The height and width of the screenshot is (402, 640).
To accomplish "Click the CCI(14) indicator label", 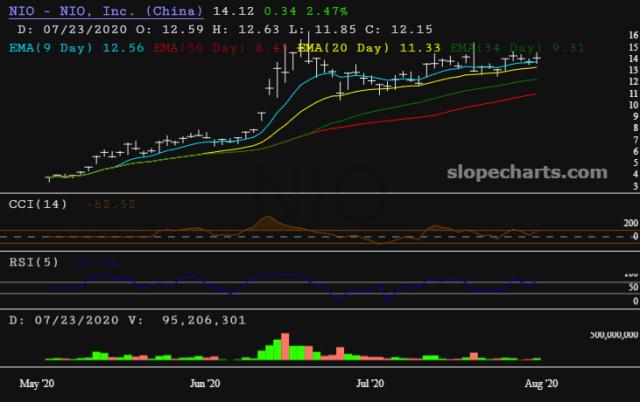I will click(x=39, y=205).
